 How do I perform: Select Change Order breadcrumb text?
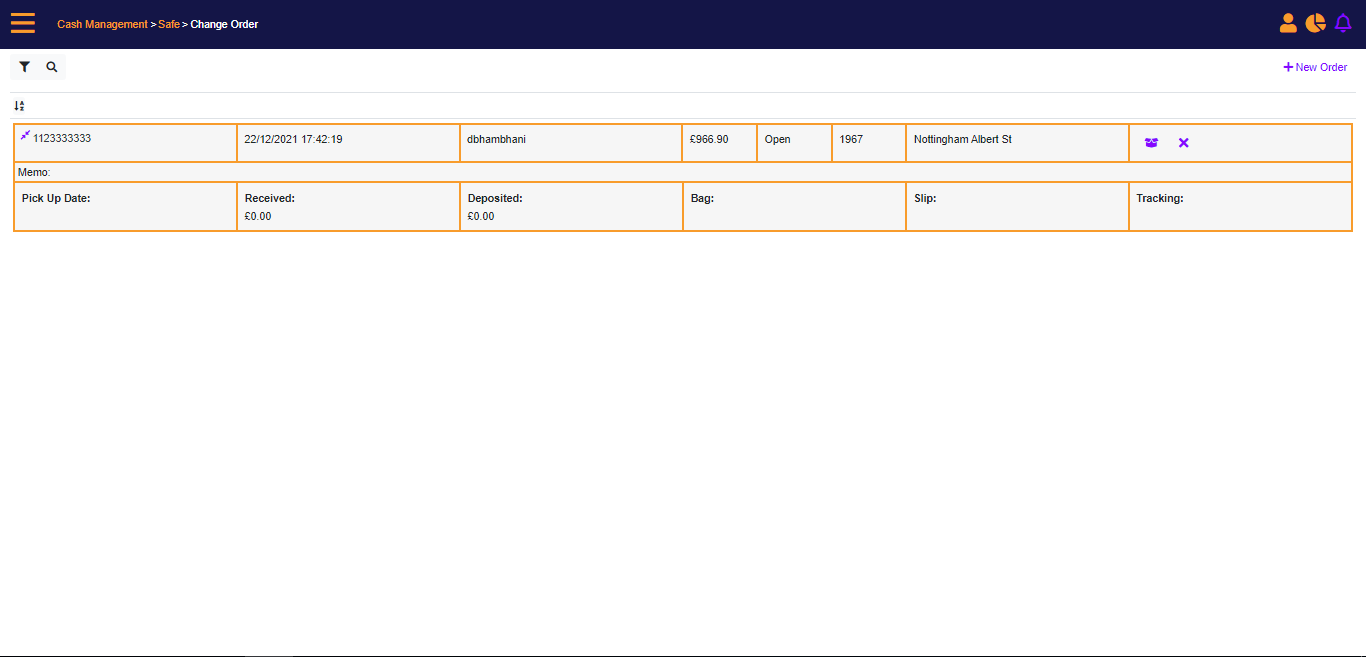click(x=224, y=24)
